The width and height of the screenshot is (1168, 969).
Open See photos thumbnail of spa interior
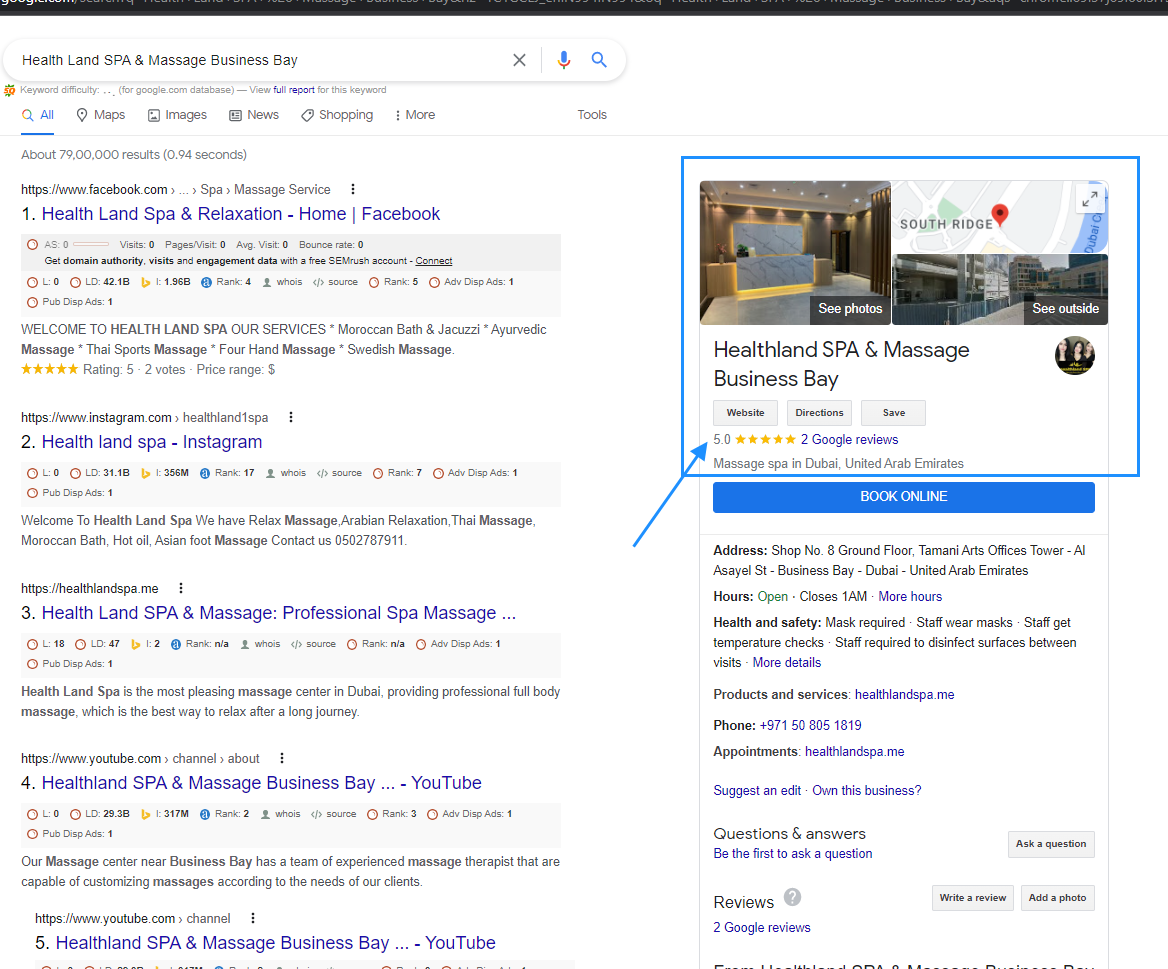(x=795, y=252)
